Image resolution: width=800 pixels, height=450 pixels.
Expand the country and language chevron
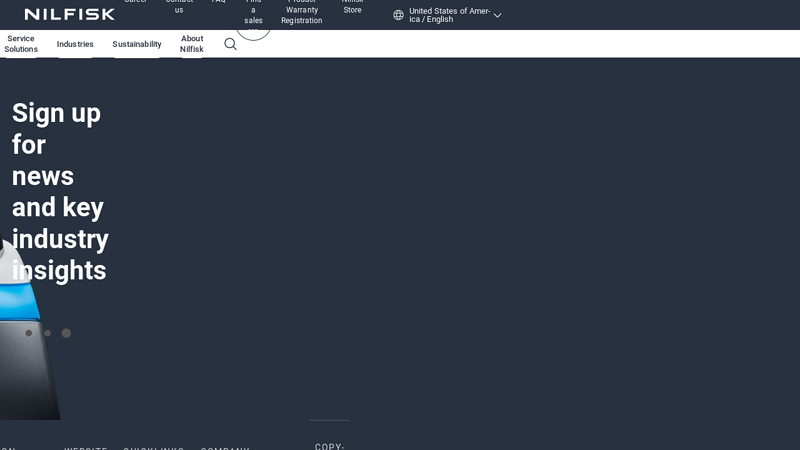click(x=497, y=15)
